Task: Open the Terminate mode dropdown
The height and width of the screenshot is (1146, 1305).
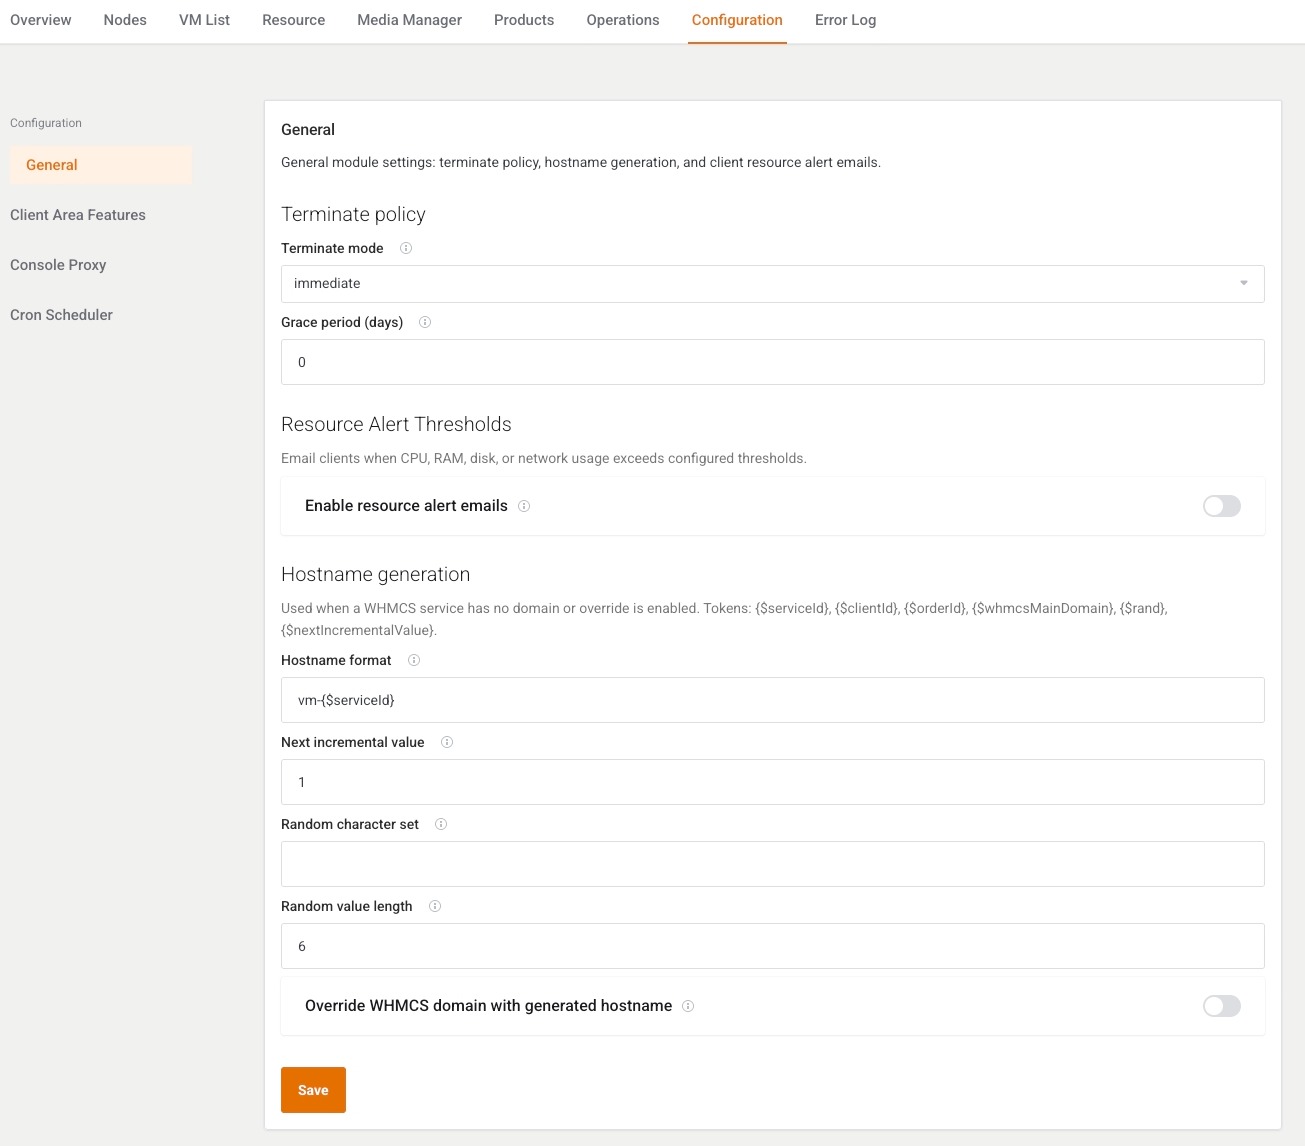Action: (x=772, y=283)
